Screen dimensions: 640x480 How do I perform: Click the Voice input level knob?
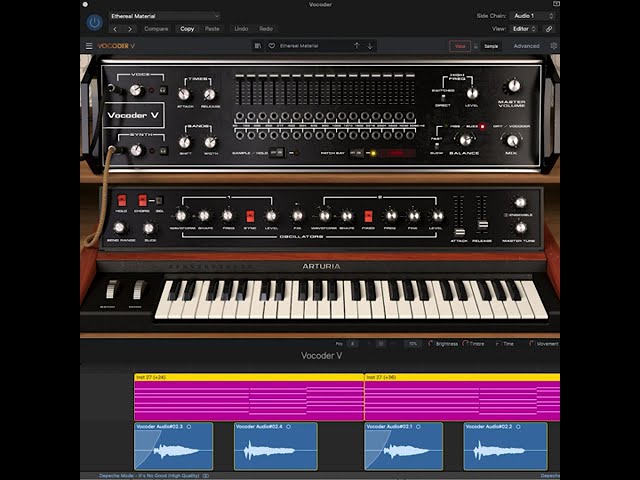(x=136, y=90)
